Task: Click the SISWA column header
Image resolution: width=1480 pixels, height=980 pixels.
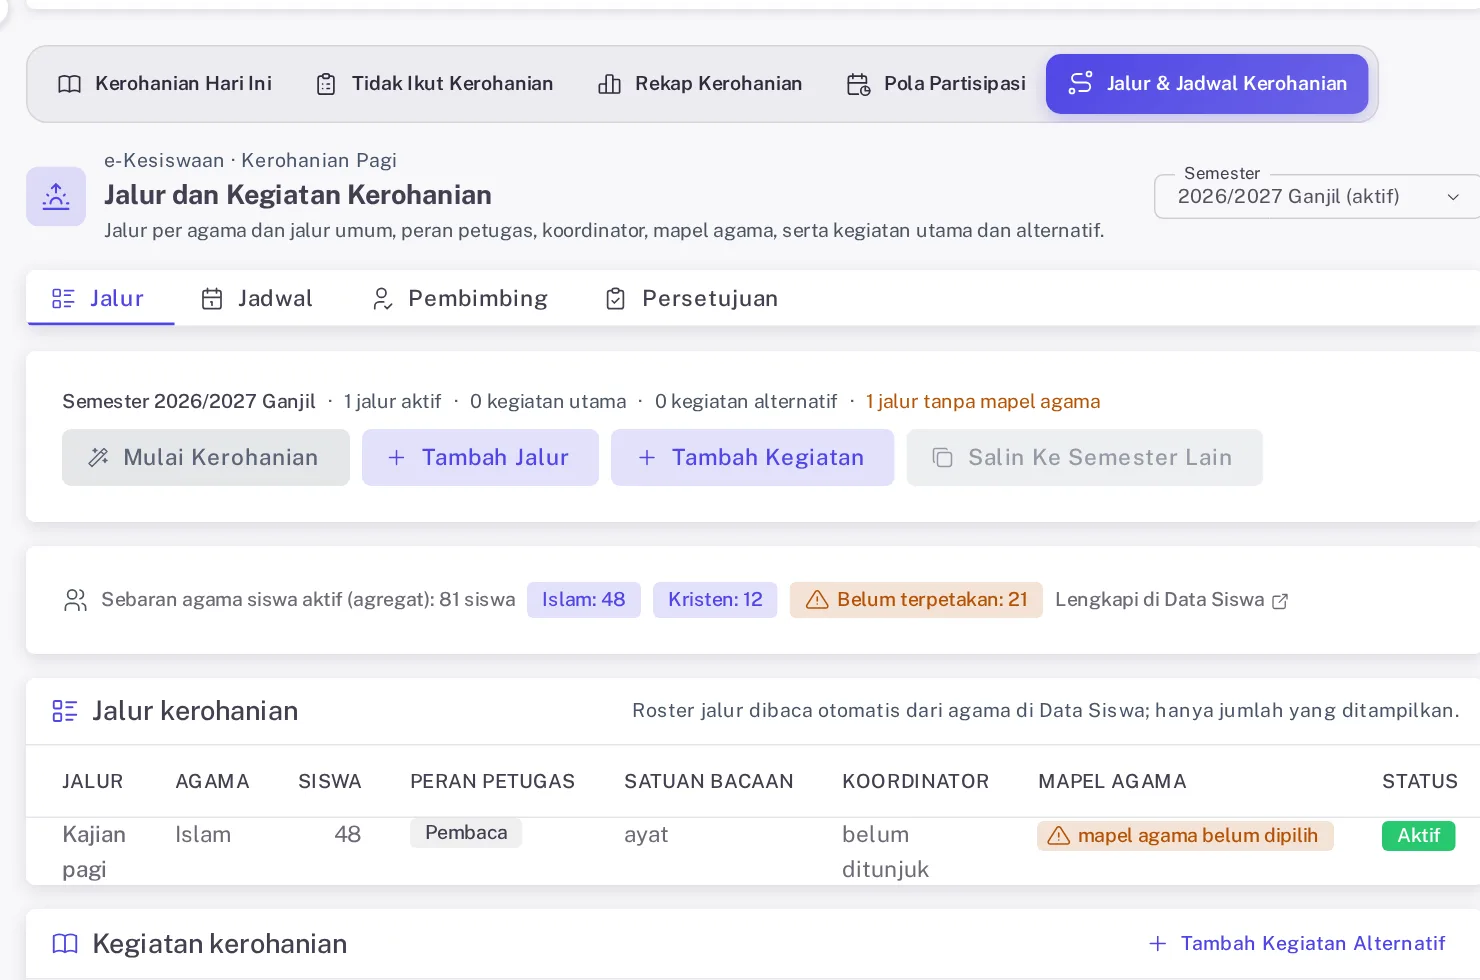Action: 330,782
